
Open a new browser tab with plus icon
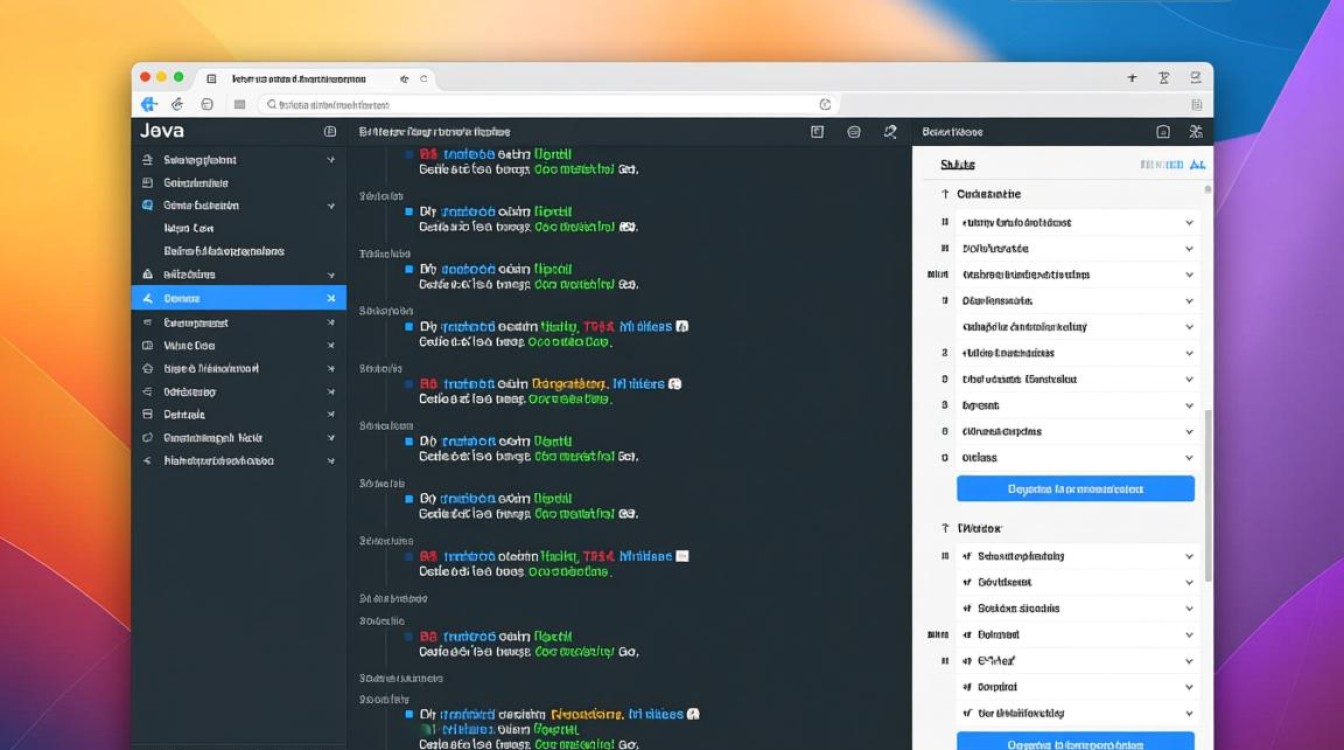coord(1132,78)
